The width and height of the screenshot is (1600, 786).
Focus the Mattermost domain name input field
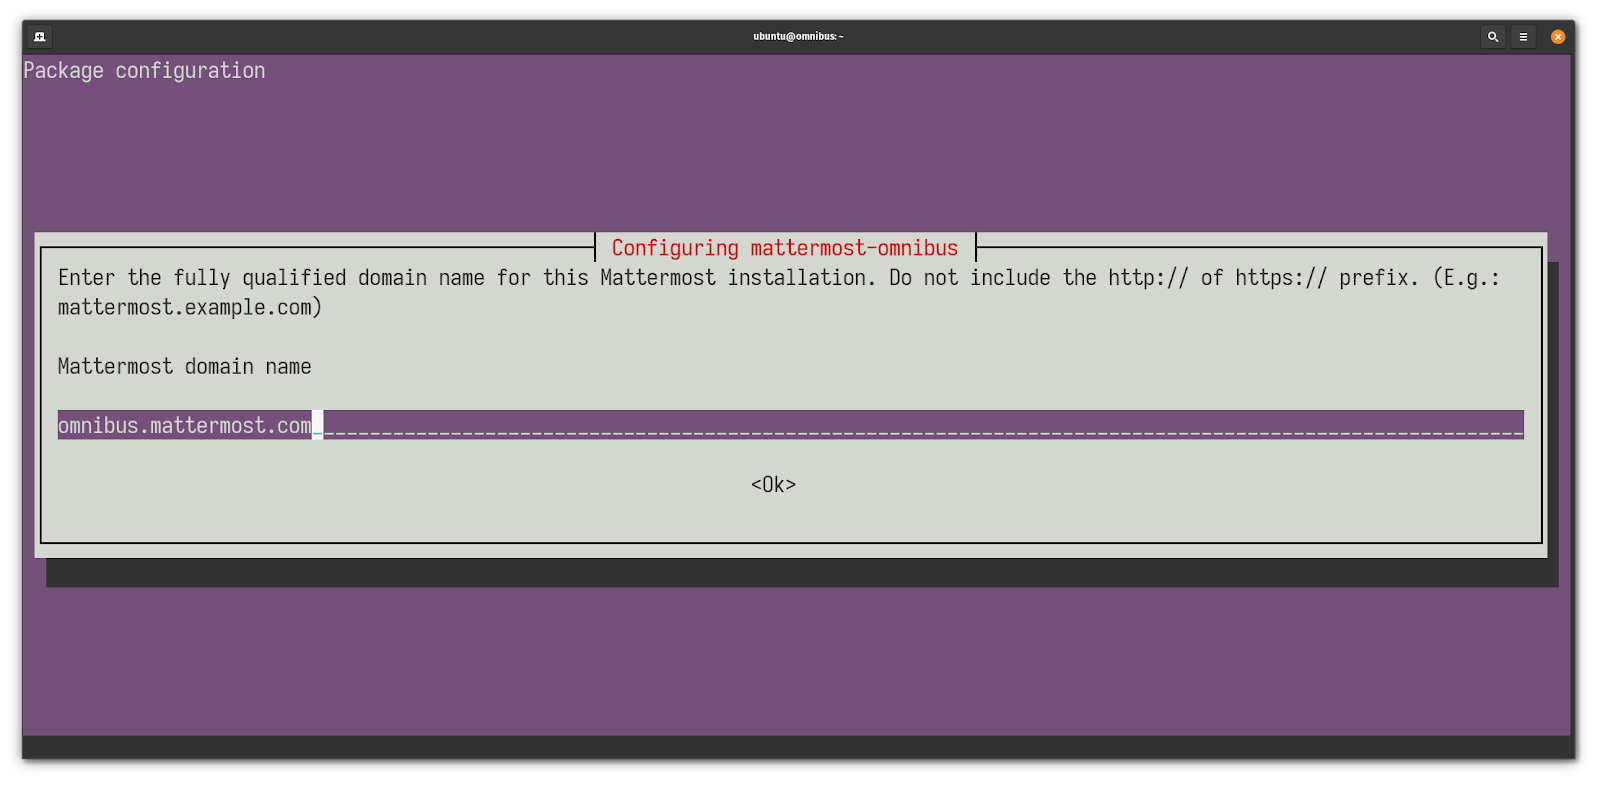point(790,425)
